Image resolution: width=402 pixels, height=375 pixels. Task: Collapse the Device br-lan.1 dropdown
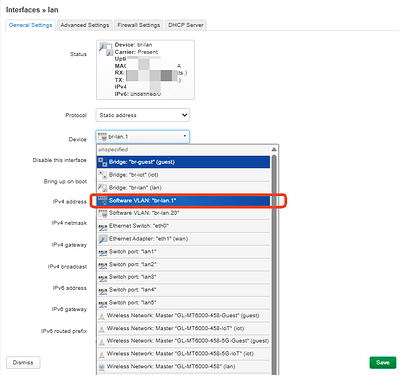click(x=143, y=137)
